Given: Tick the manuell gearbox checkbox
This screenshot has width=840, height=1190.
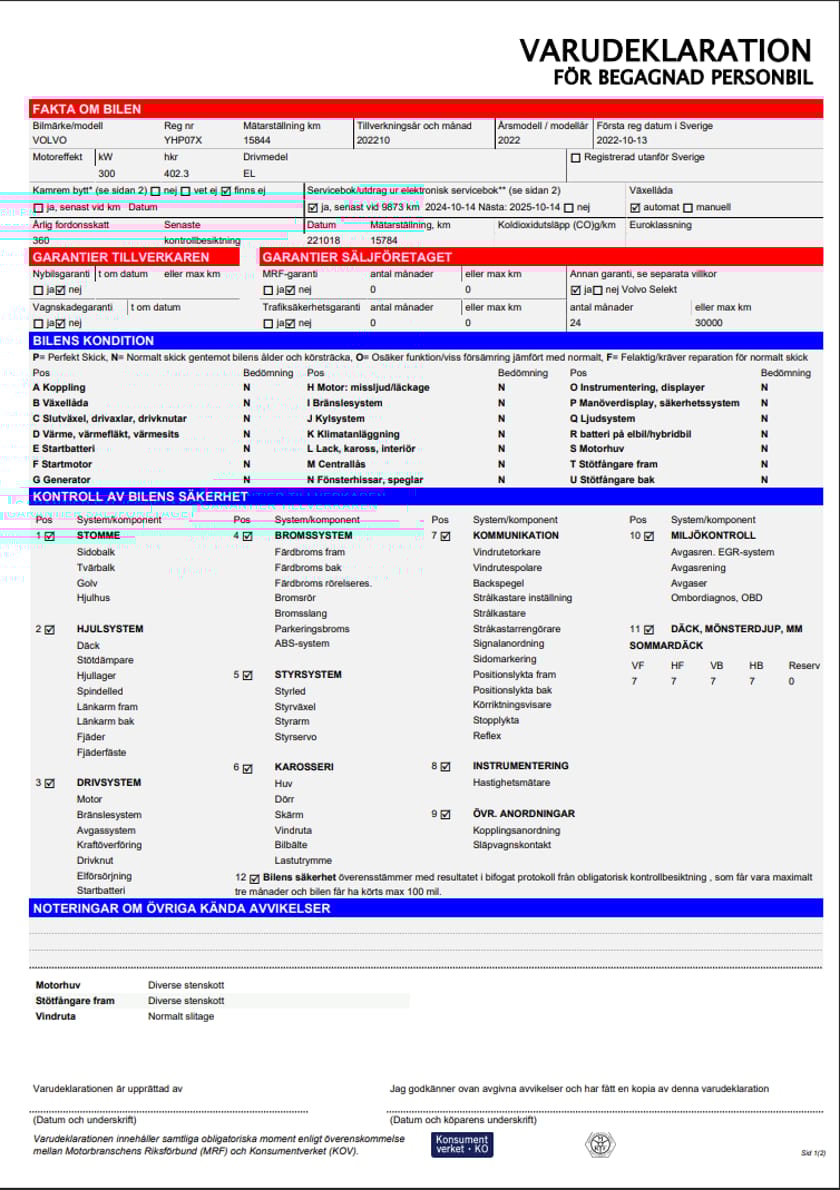Looking at the screenshot, I should point(687,208).
